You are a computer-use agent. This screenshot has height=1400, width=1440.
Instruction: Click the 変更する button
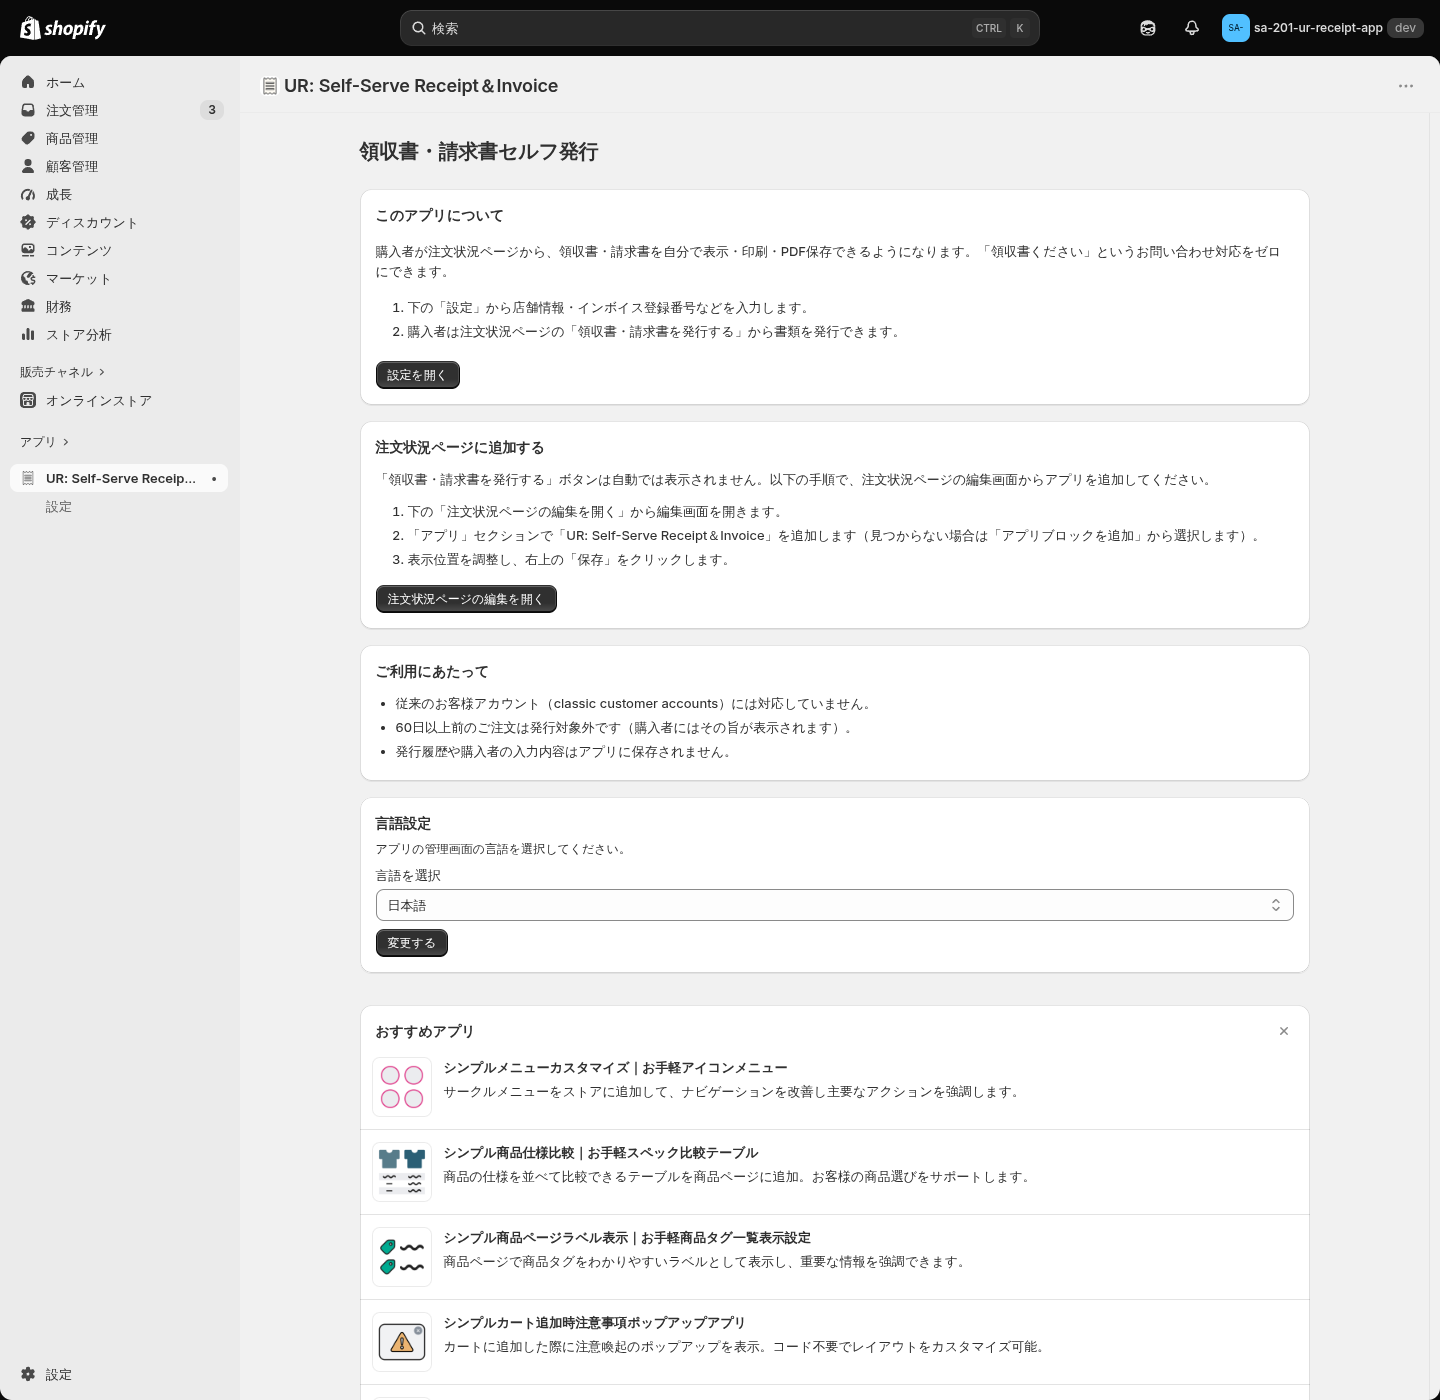pyautogui.click(x=412, y=943)
